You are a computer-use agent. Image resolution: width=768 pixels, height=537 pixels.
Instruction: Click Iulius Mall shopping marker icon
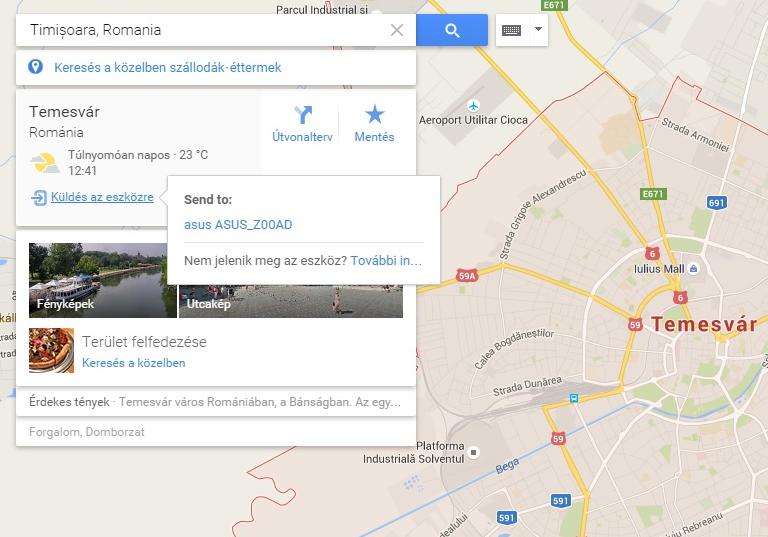tap(694, 268)
